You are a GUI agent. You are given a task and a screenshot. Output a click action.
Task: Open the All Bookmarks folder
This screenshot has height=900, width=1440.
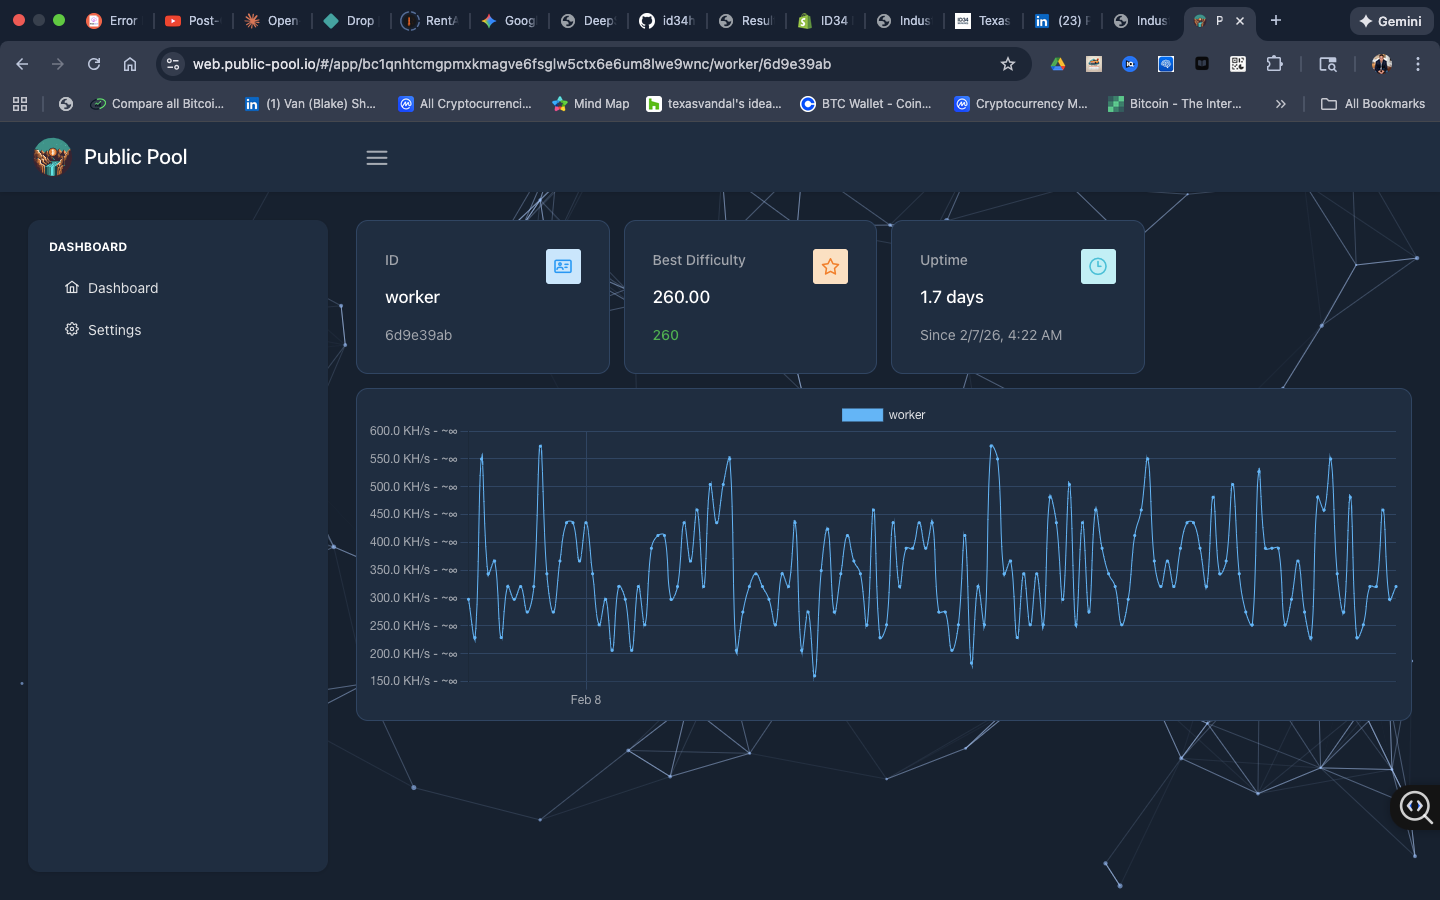[1372, 104]
